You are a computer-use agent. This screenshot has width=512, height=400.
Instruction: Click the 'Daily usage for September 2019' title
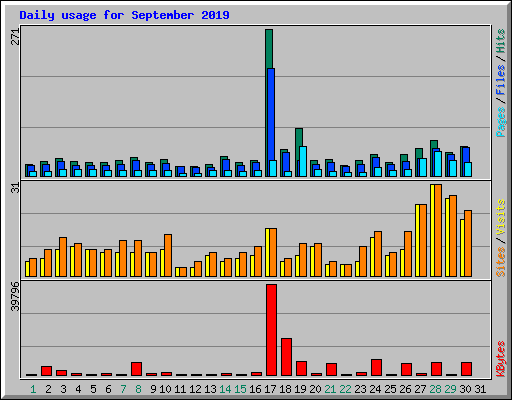pos(124,15)
